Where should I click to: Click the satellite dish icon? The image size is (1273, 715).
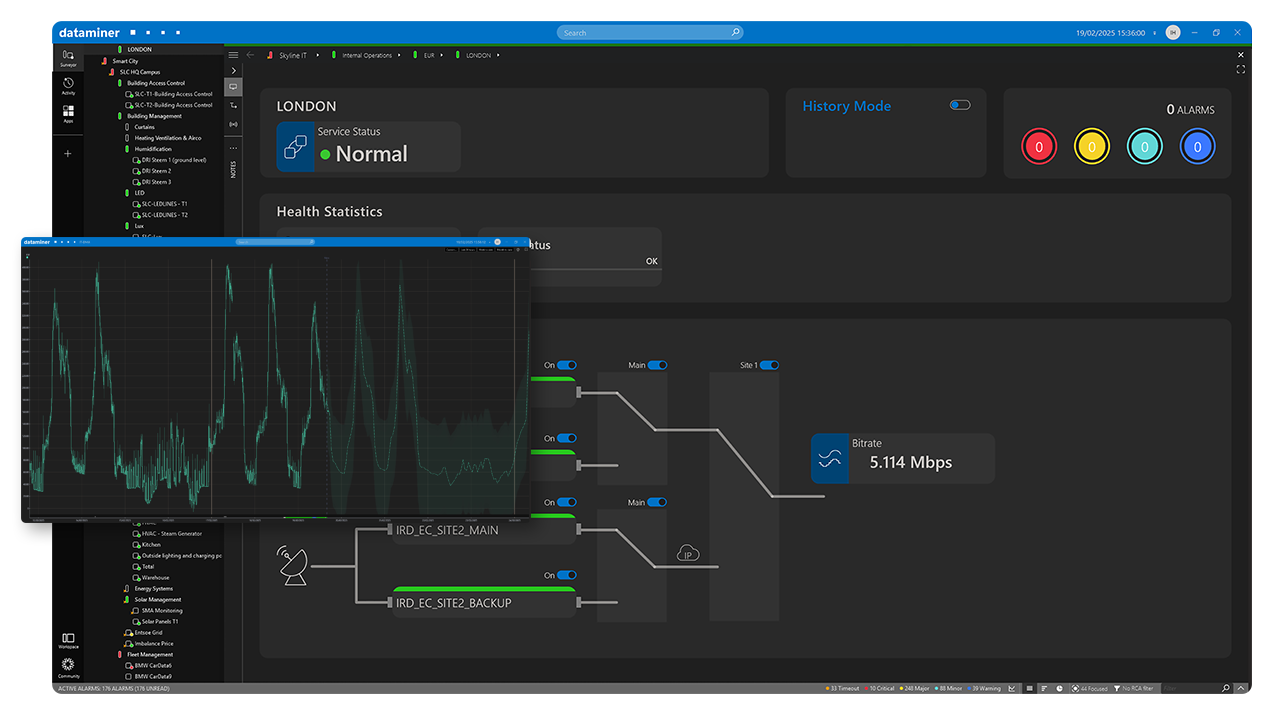pyautogui.click(x=294, y=566)
